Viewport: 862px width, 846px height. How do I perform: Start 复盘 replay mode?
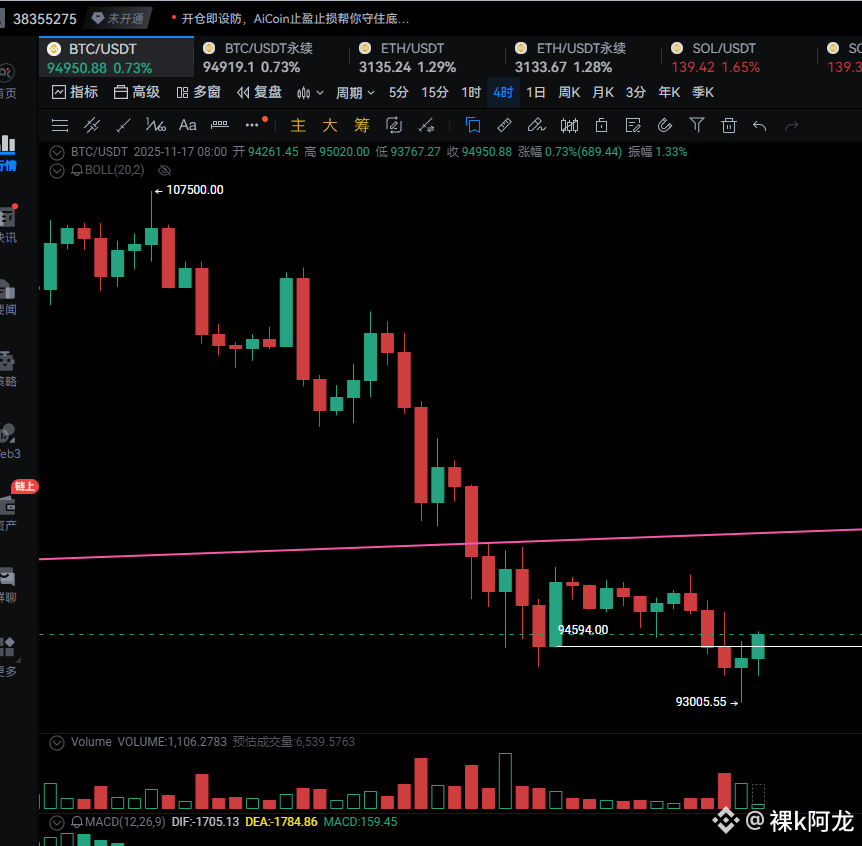259,92
